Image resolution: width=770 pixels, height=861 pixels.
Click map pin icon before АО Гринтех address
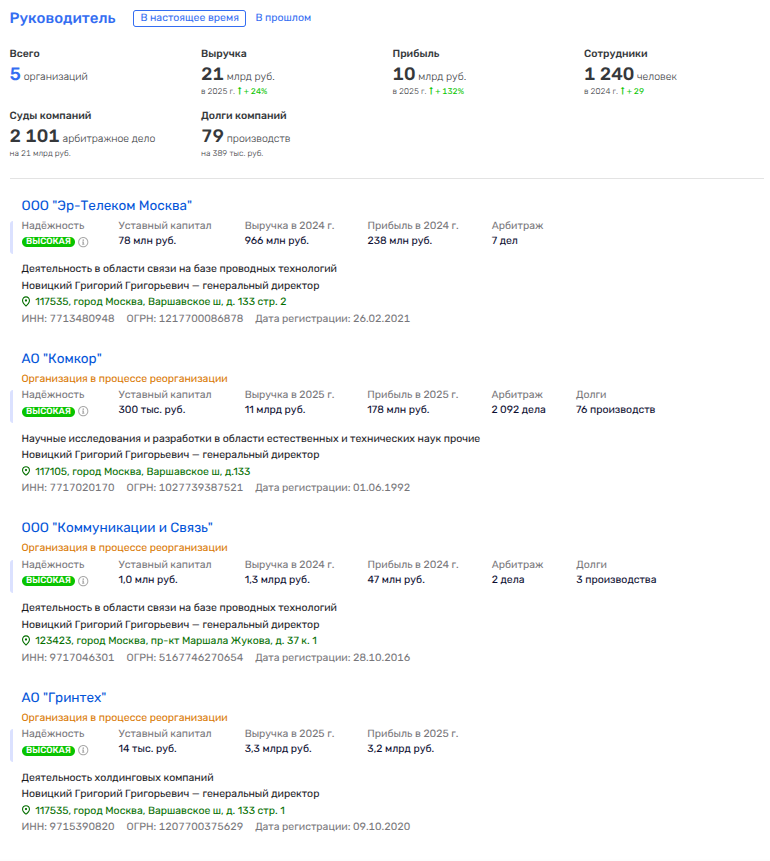(27, 811)
